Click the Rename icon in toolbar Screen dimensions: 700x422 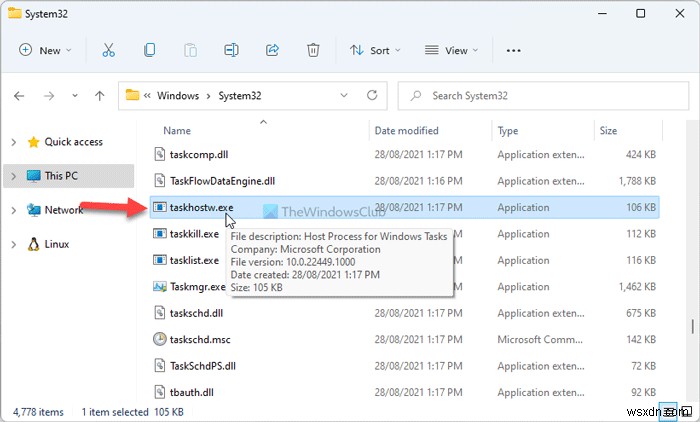pyautogui.click(x=231, y=50)
